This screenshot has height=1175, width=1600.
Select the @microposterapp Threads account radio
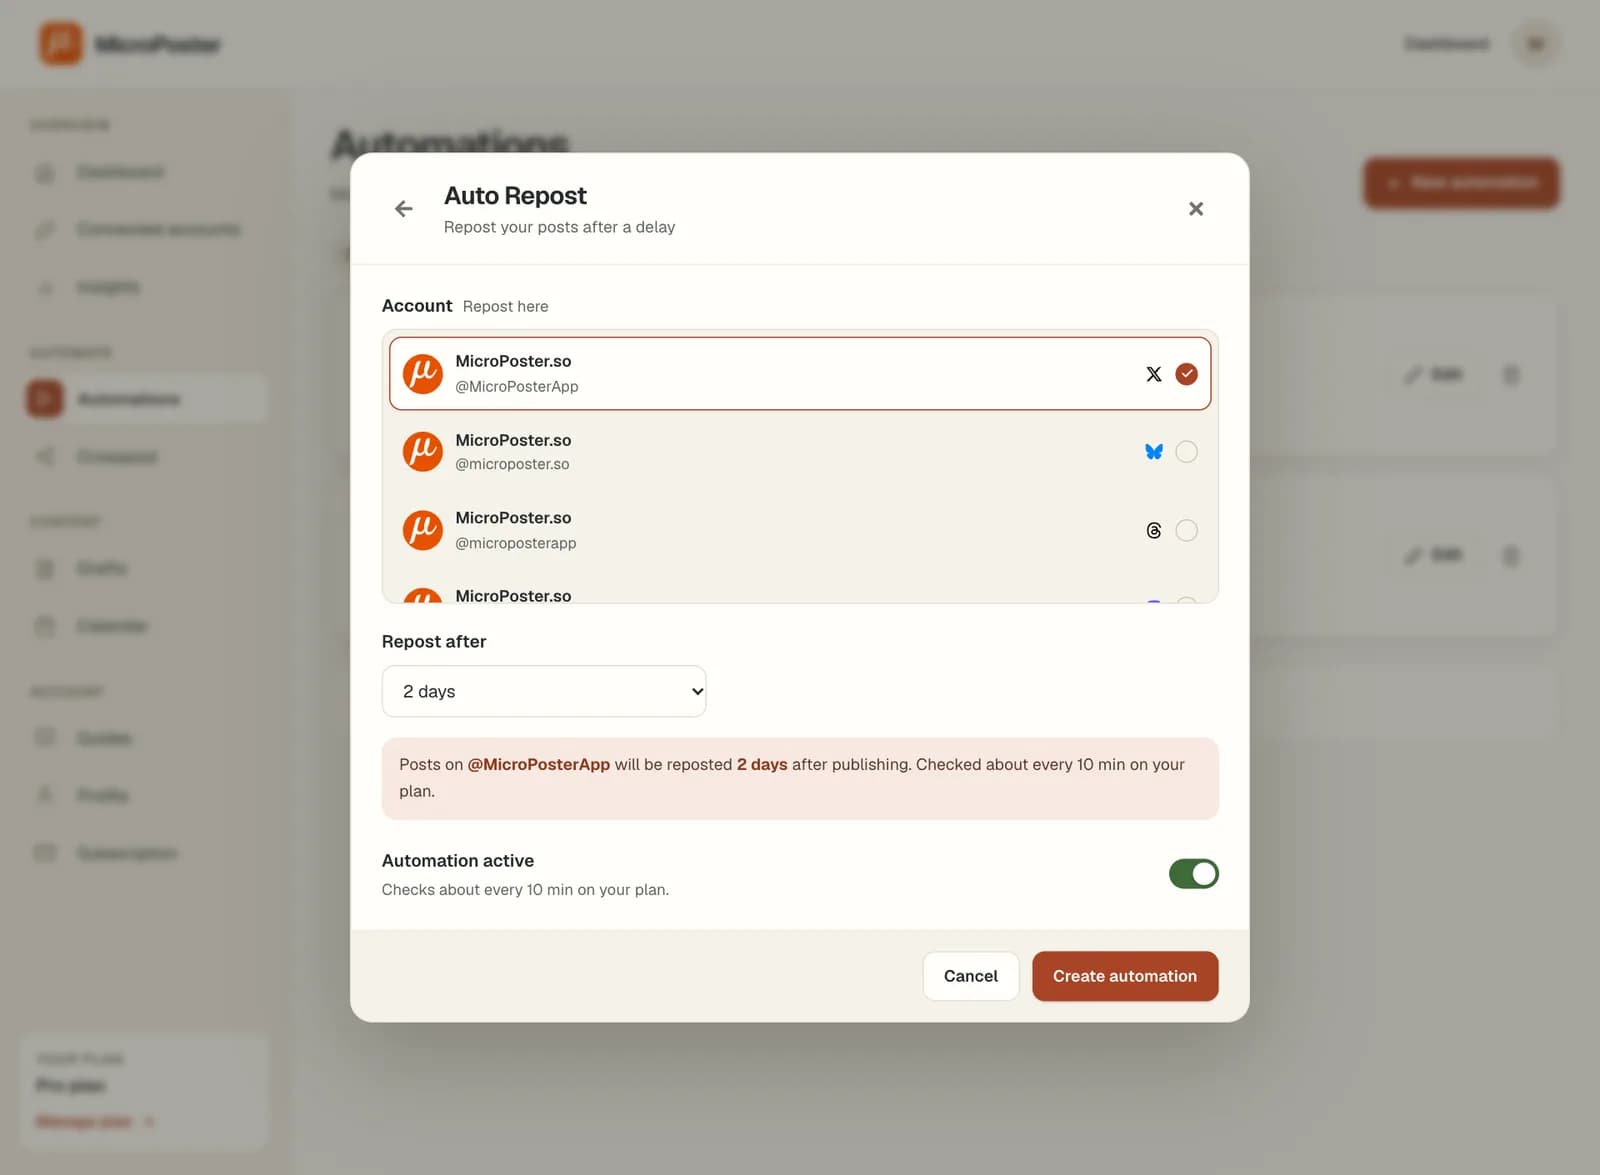(1186, 530)
